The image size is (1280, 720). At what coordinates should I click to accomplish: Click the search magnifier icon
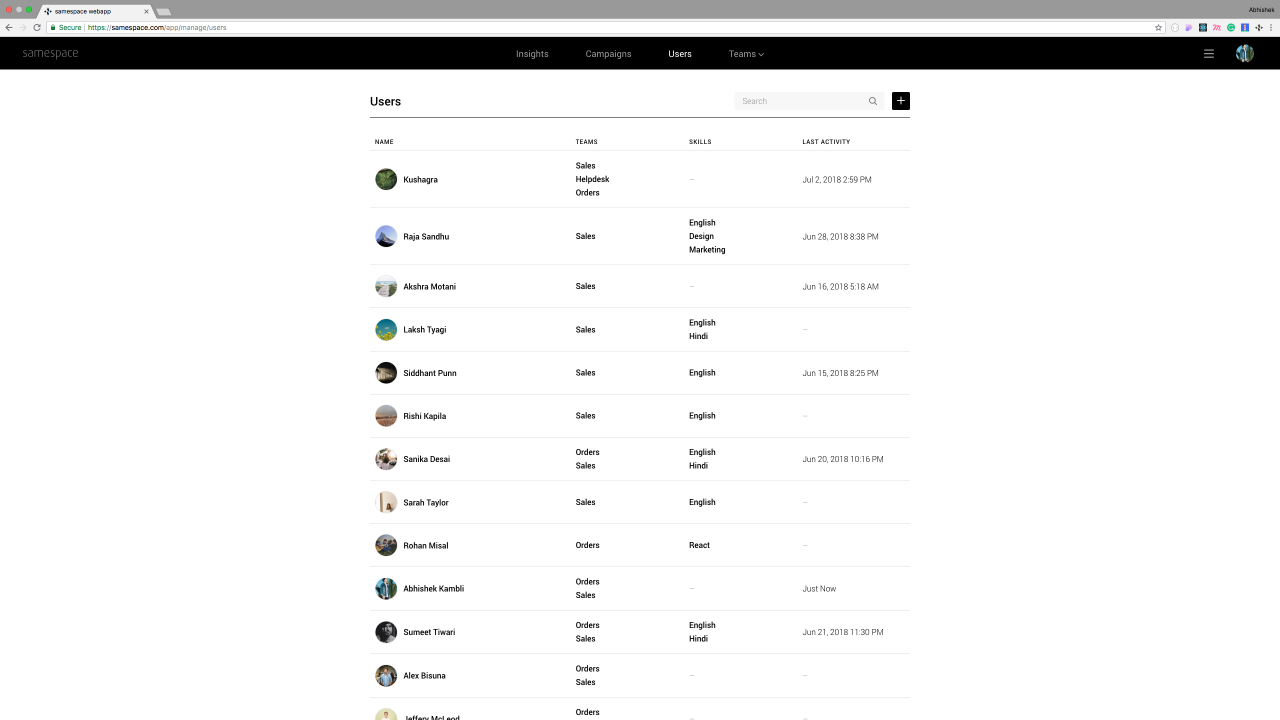(x=873, y=101)
